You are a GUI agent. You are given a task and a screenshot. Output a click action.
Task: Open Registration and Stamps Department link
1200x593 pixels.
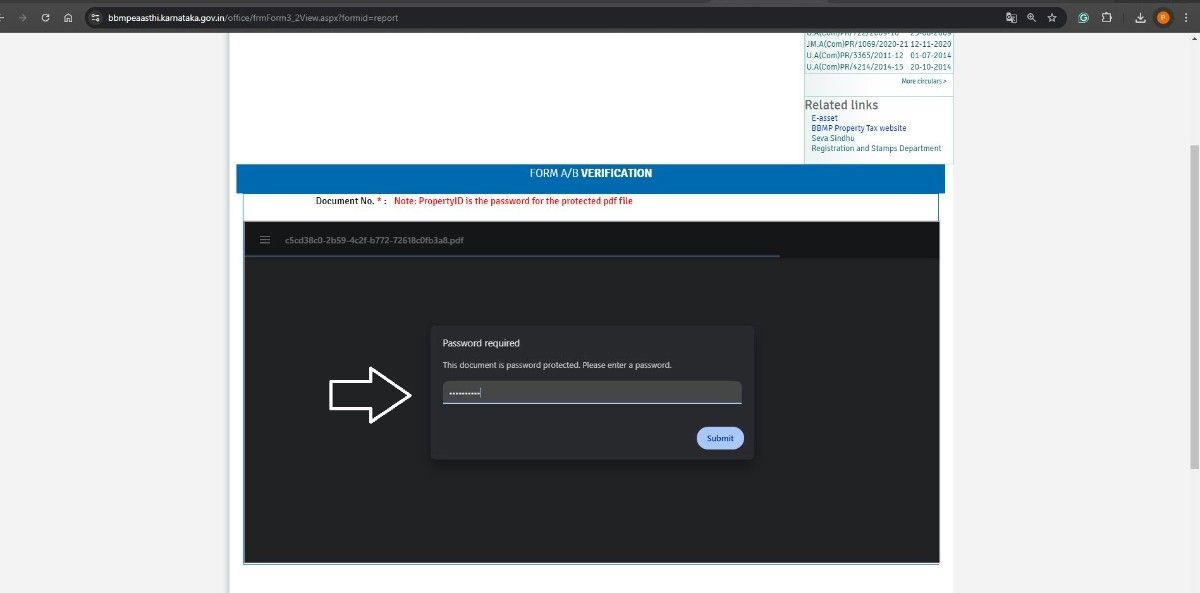pyautogui.click(x=876, y=148)
